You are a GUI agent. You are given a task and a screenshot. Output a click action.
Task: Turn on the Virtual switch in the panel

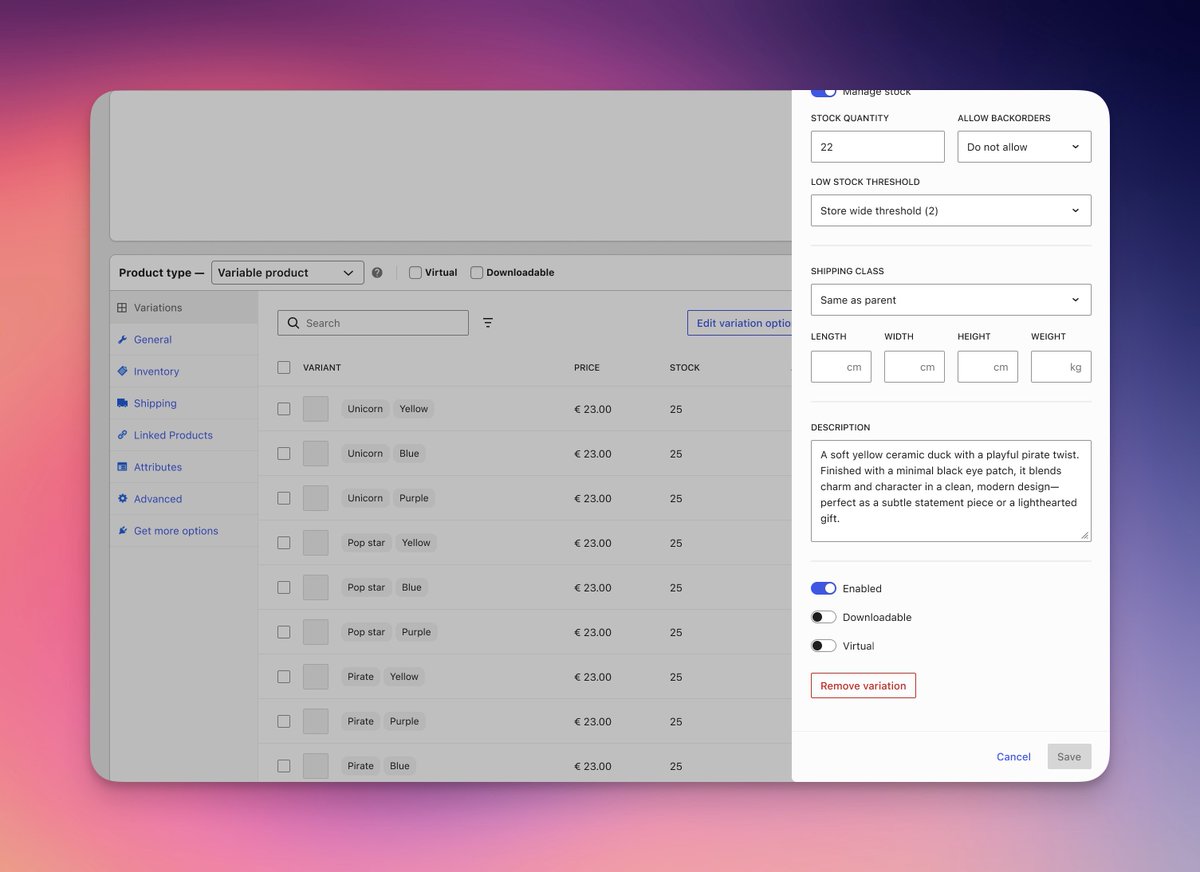coord(823,646)
